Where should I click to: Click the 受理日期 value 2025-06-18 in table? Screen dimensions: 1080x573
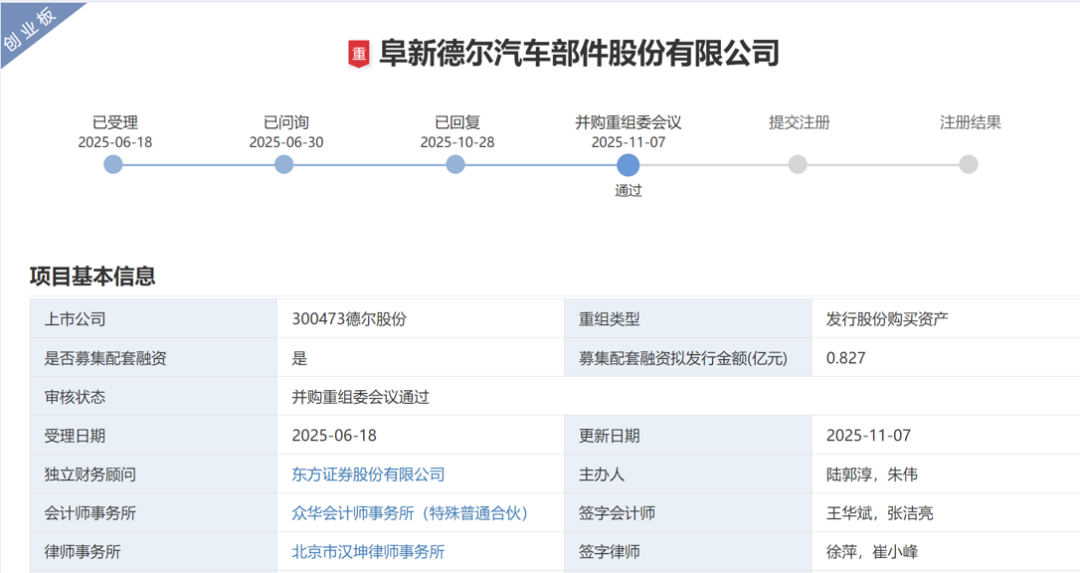(334, 436)
